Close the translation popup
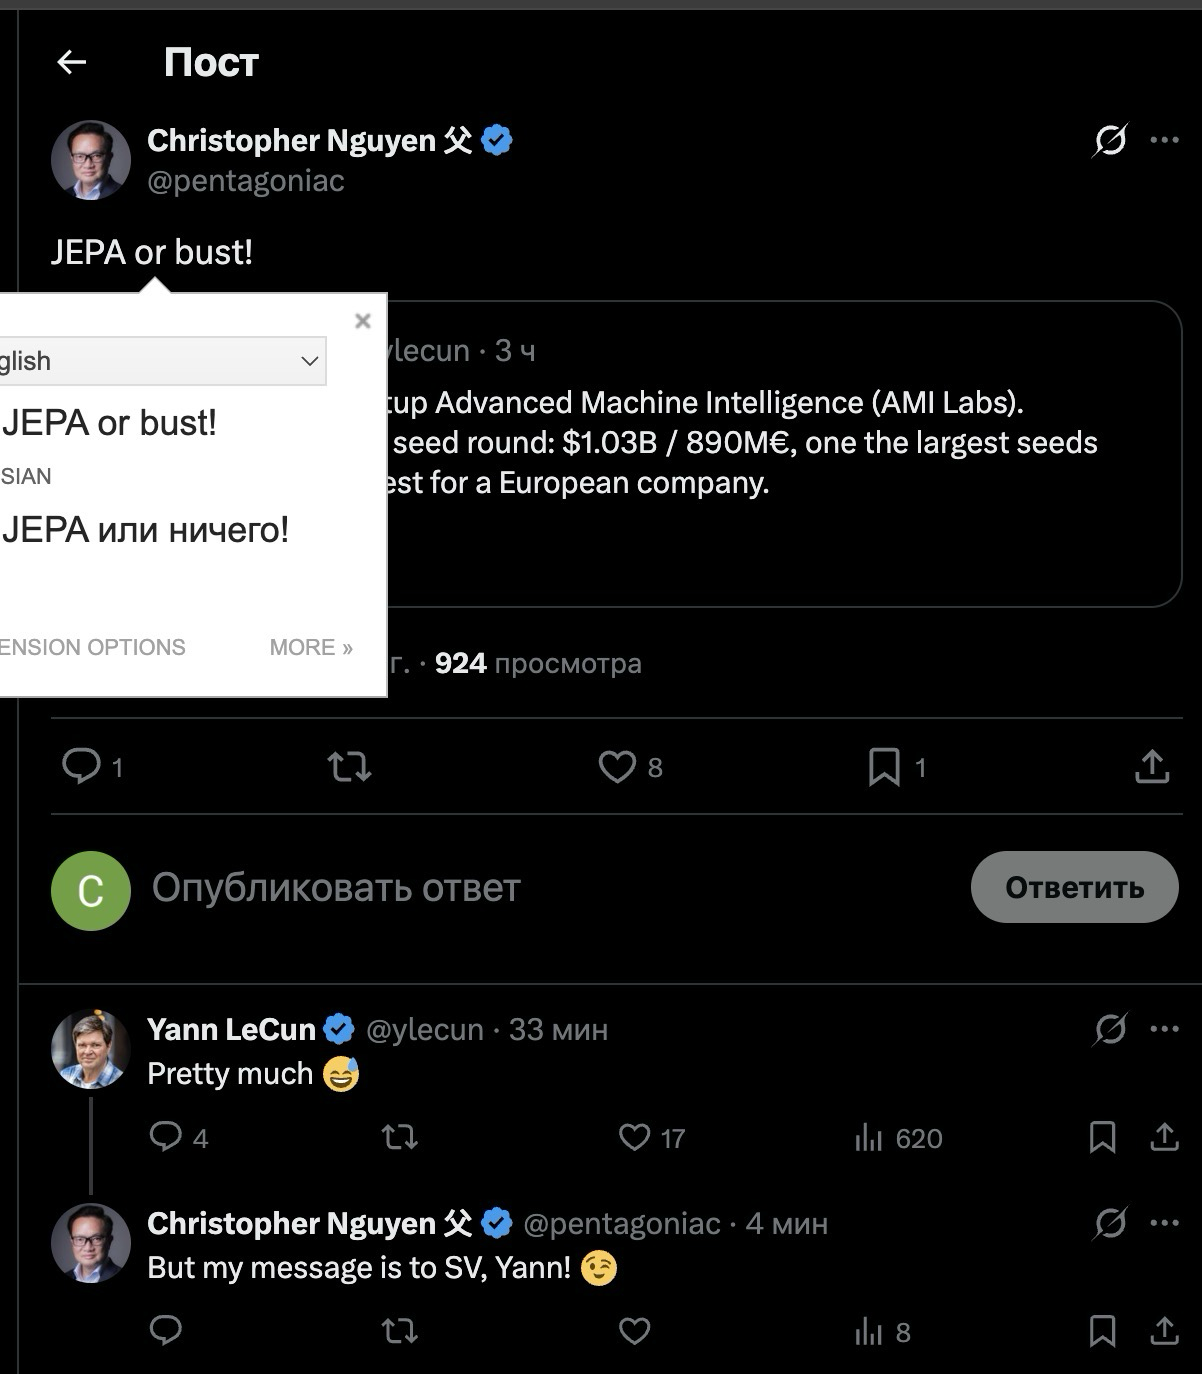 pyautogui.click(x=363, y=321)
